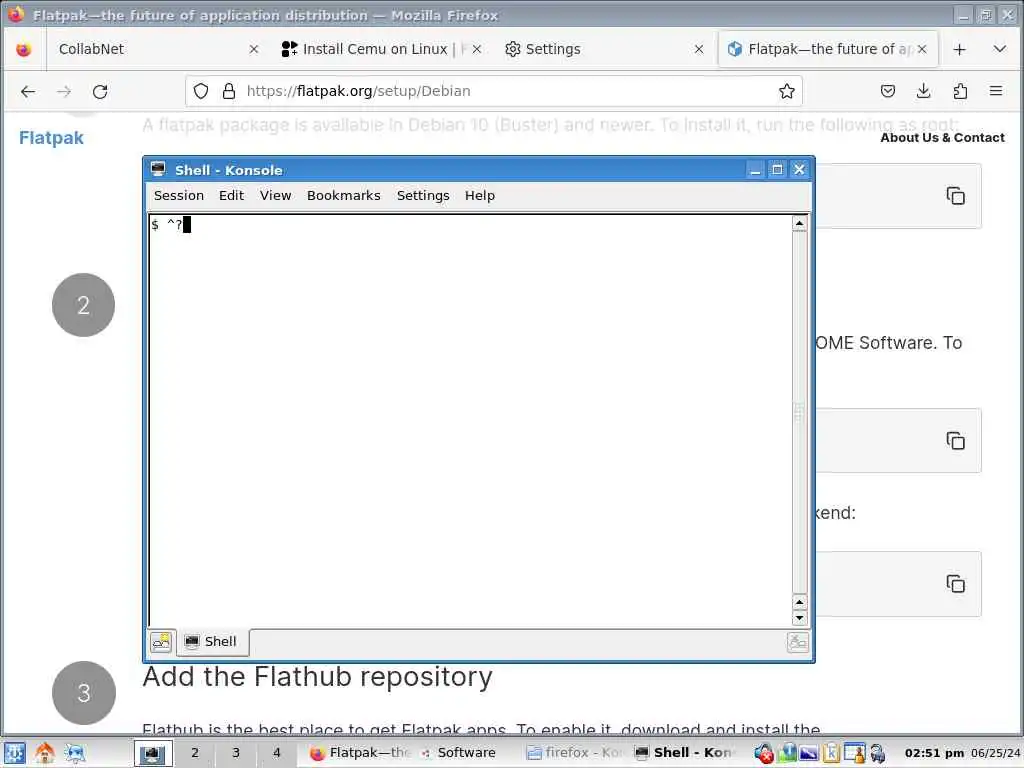
Task: Activate firefox - Konqueror taskbar entry
Action: point(575,753)
